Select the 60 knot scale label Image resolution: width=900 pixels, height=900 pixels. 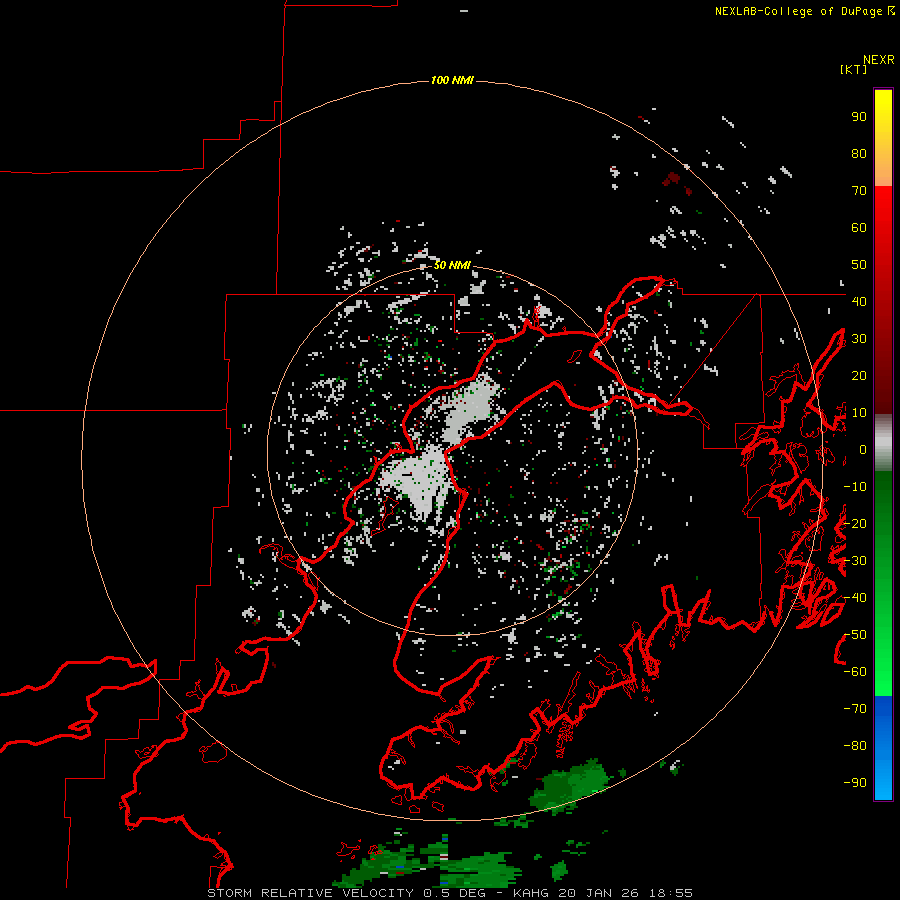859,228
